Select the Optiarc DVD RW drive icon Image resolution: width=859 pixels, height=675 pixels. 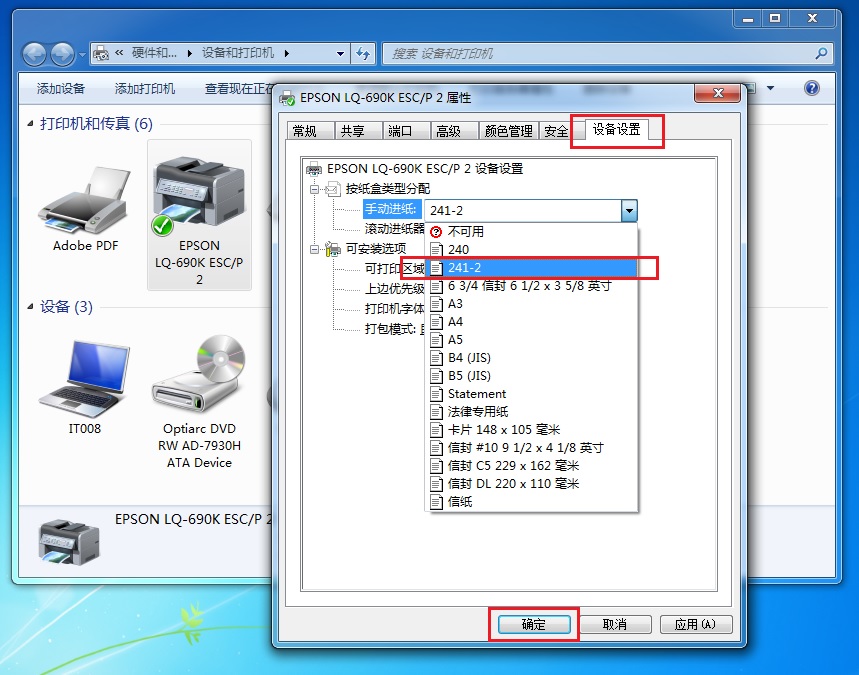(x=199, y=374)
